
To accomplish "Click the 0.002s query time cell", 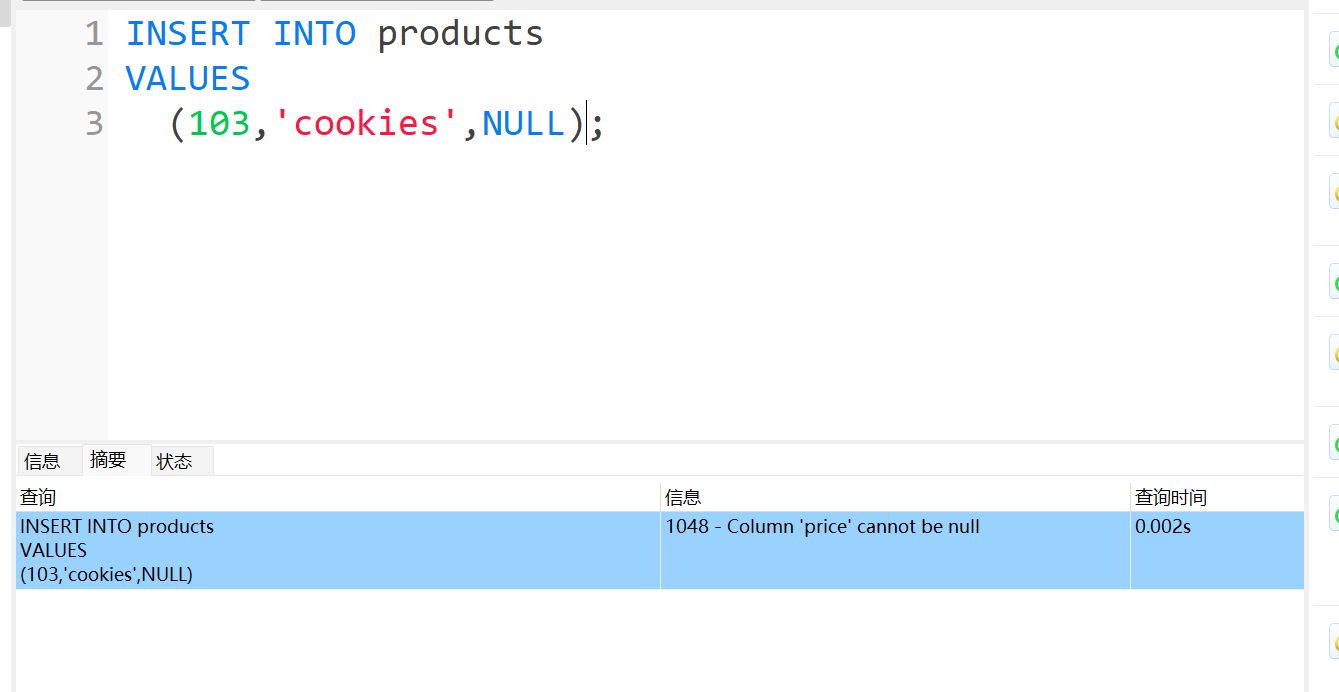I will click(1162, 527).
